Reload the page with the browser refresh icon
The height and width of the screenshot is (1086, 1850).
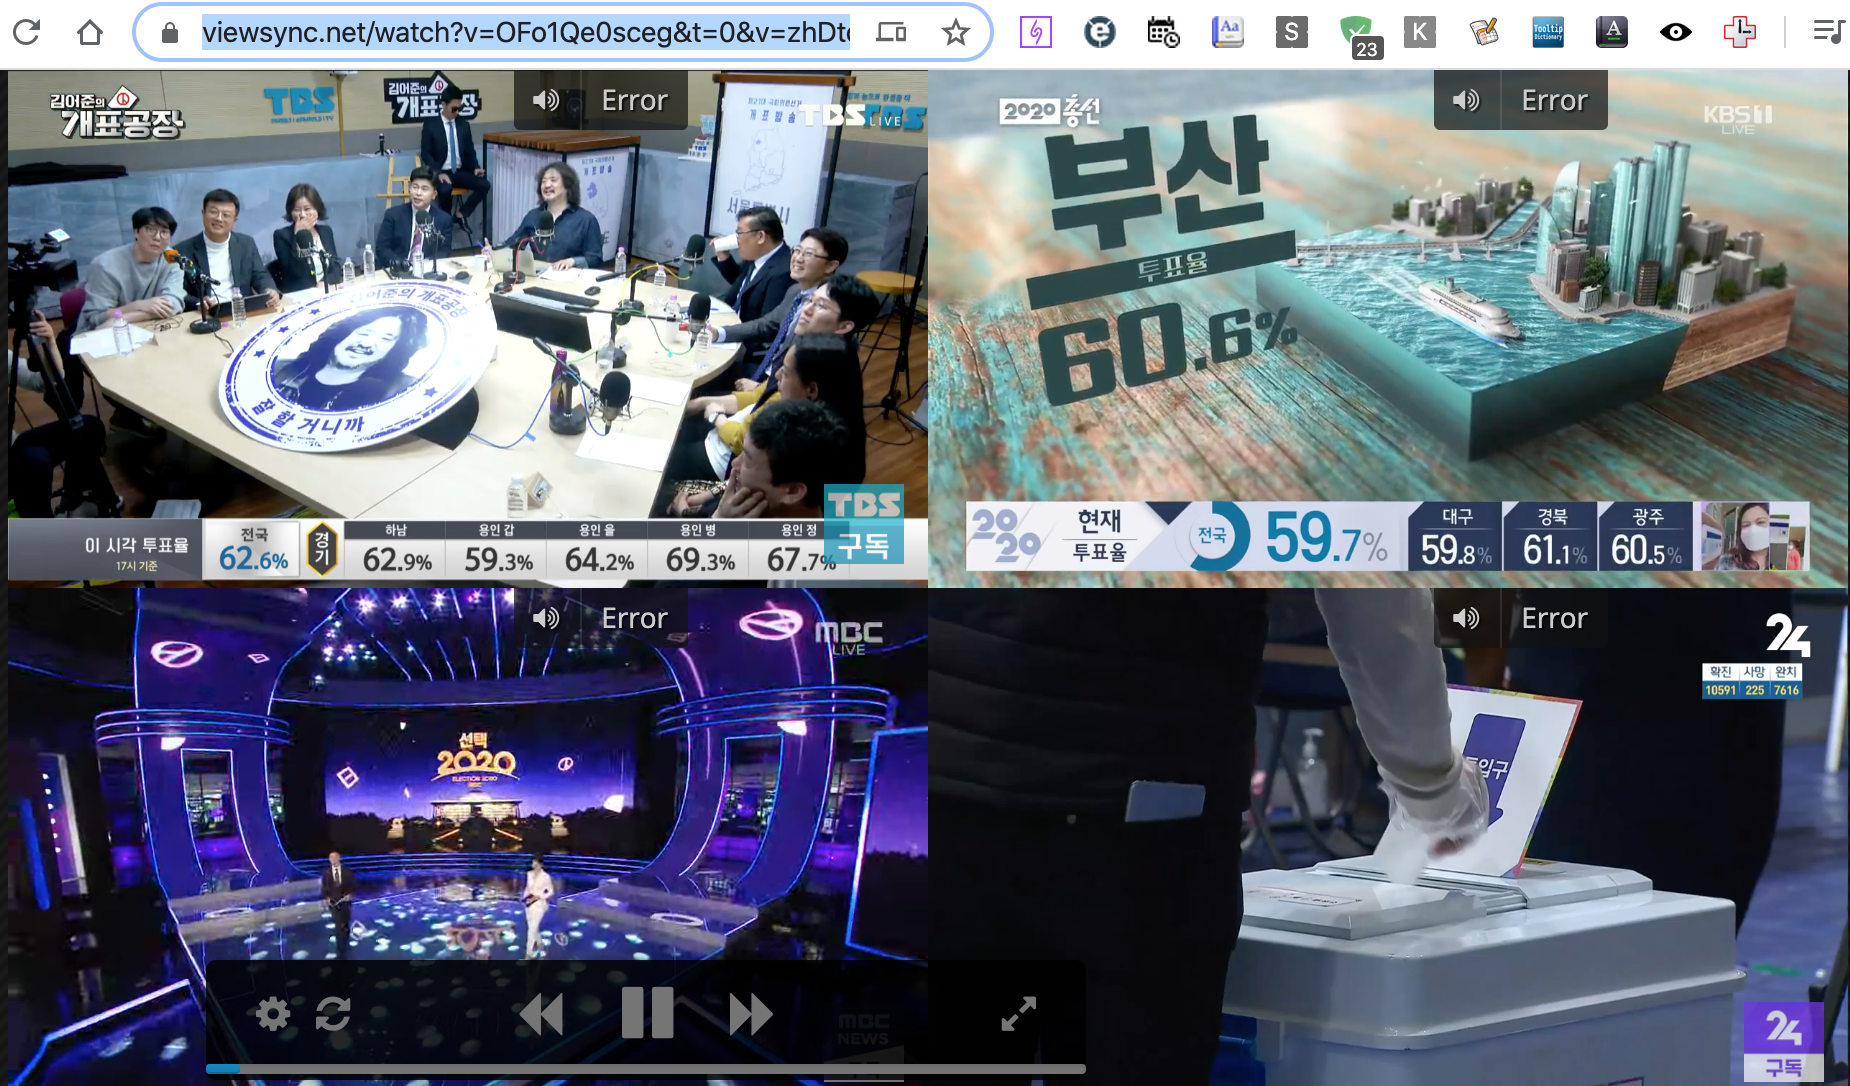27,32
